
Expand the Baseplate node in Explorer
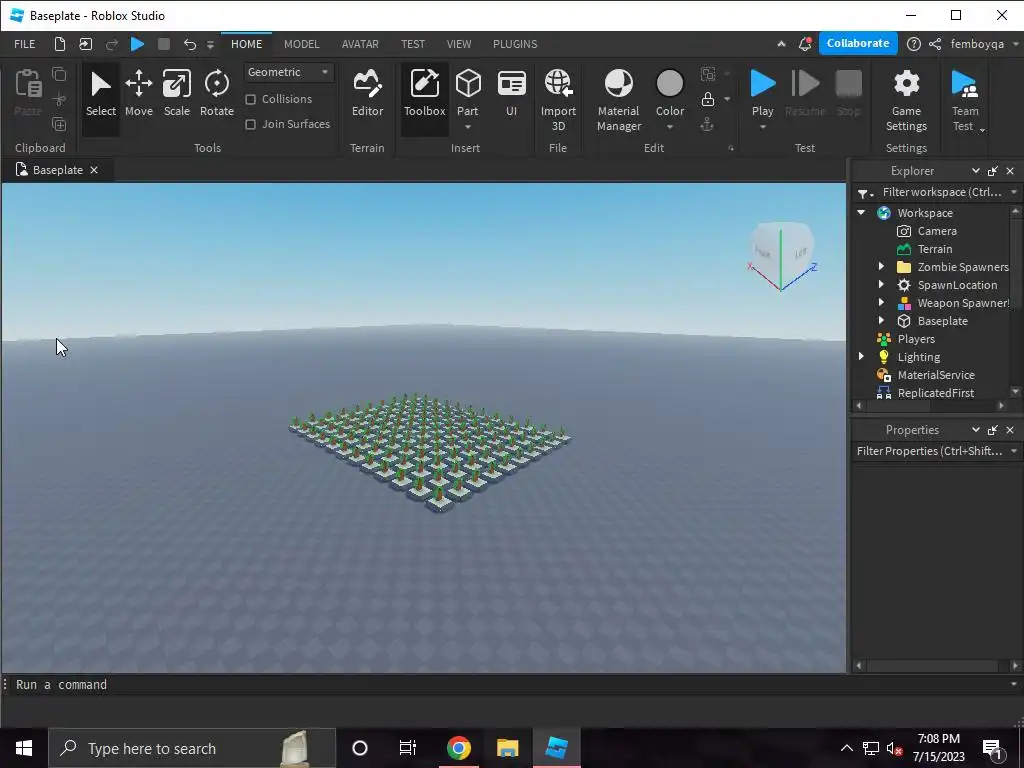pyautogui.click(x=881, y=321)
